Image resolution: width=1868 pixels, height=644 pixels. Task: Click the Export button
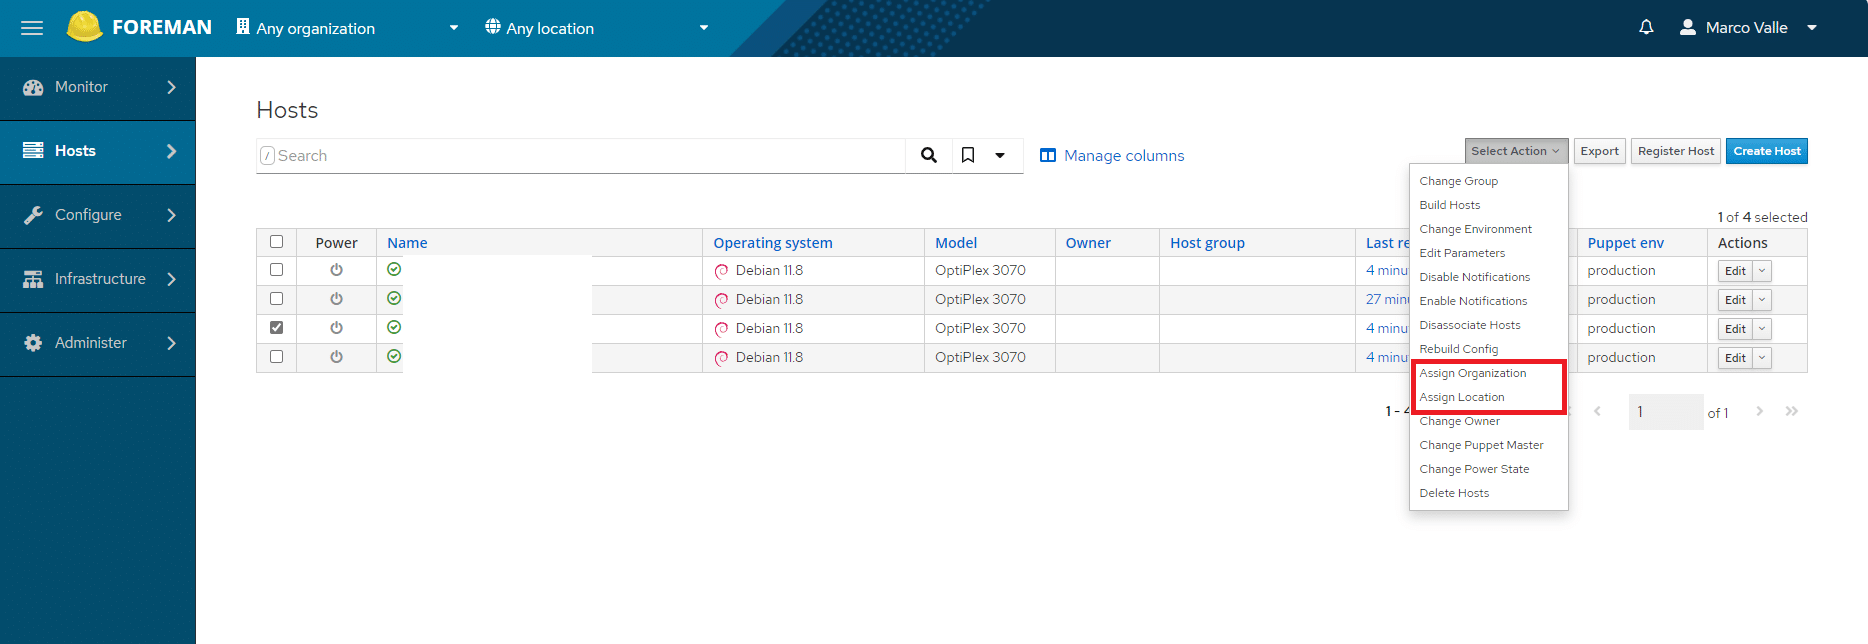[1600, 151]
